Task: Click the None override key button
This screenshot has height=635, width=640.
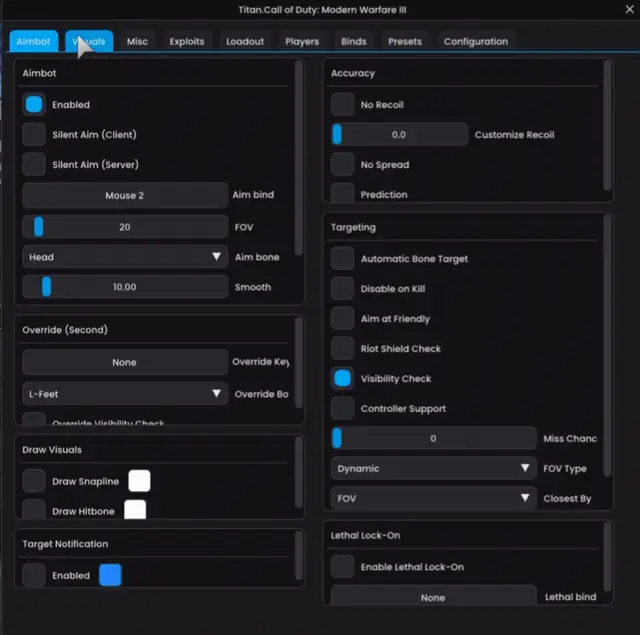Action: (x=125, y=362)
